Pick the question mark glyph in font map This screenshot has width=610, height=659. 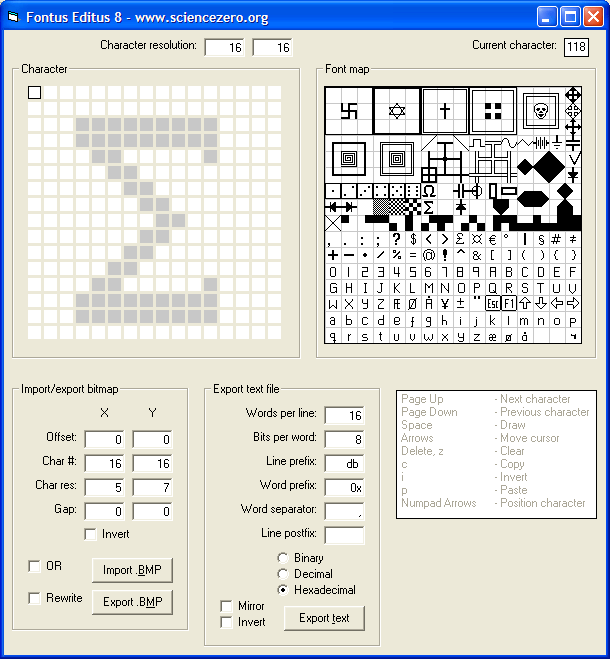click(x=396, y=239)
